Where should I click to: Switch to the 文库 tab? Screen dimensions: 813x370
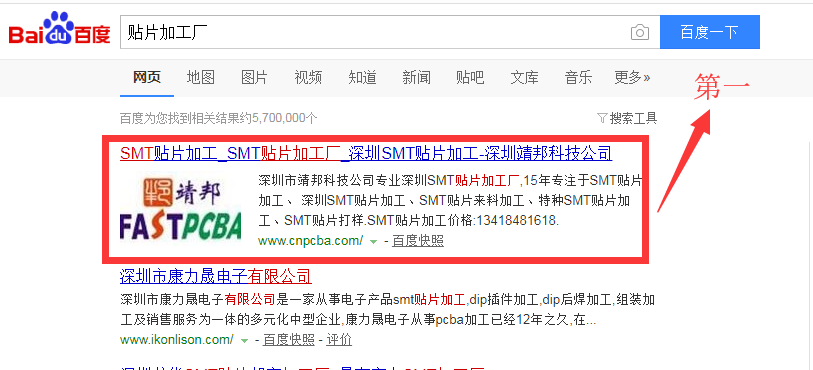(524, 78)
